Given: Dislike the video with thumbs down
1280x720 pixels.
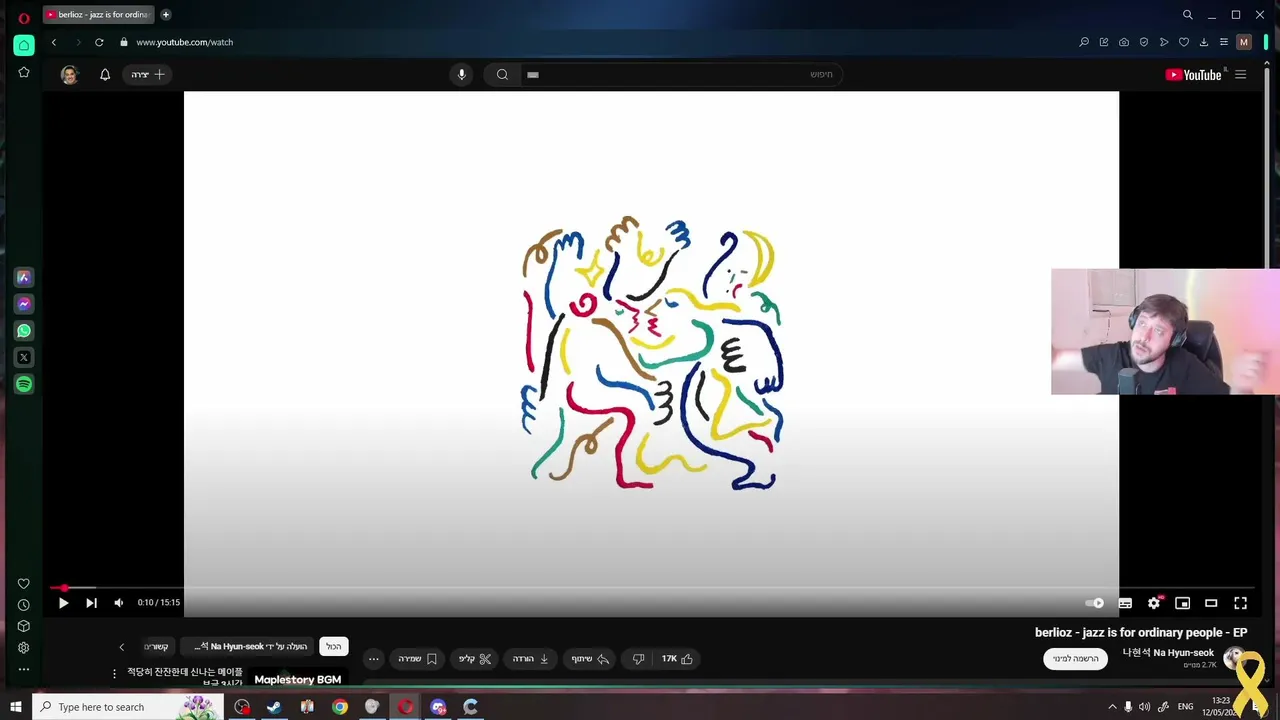Looking at the screenshot, I should 638,659.
